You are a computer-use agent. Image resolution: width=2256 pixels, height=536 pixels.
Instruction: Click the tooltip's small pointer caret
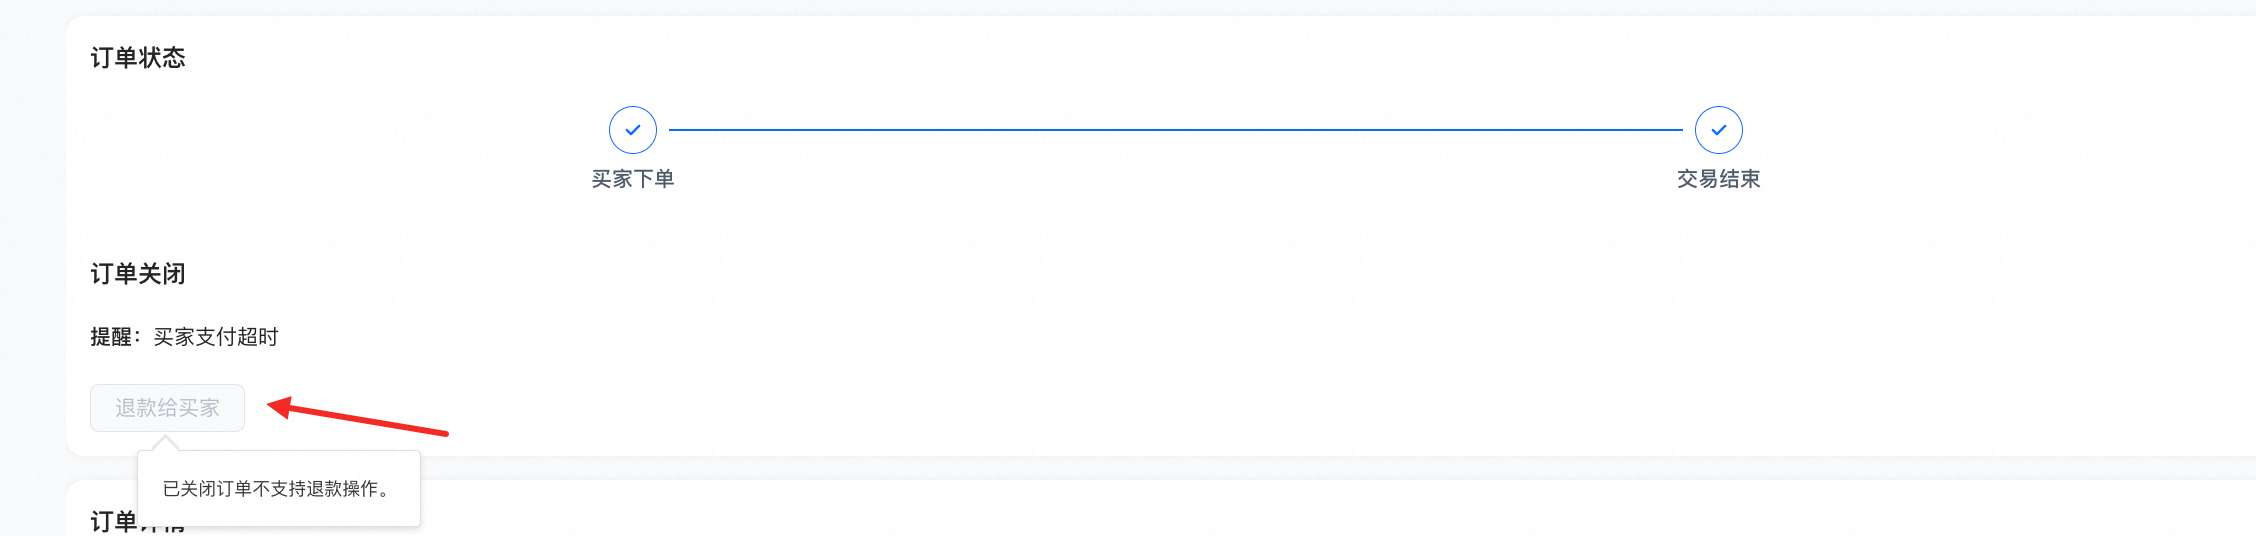point(165,443)
